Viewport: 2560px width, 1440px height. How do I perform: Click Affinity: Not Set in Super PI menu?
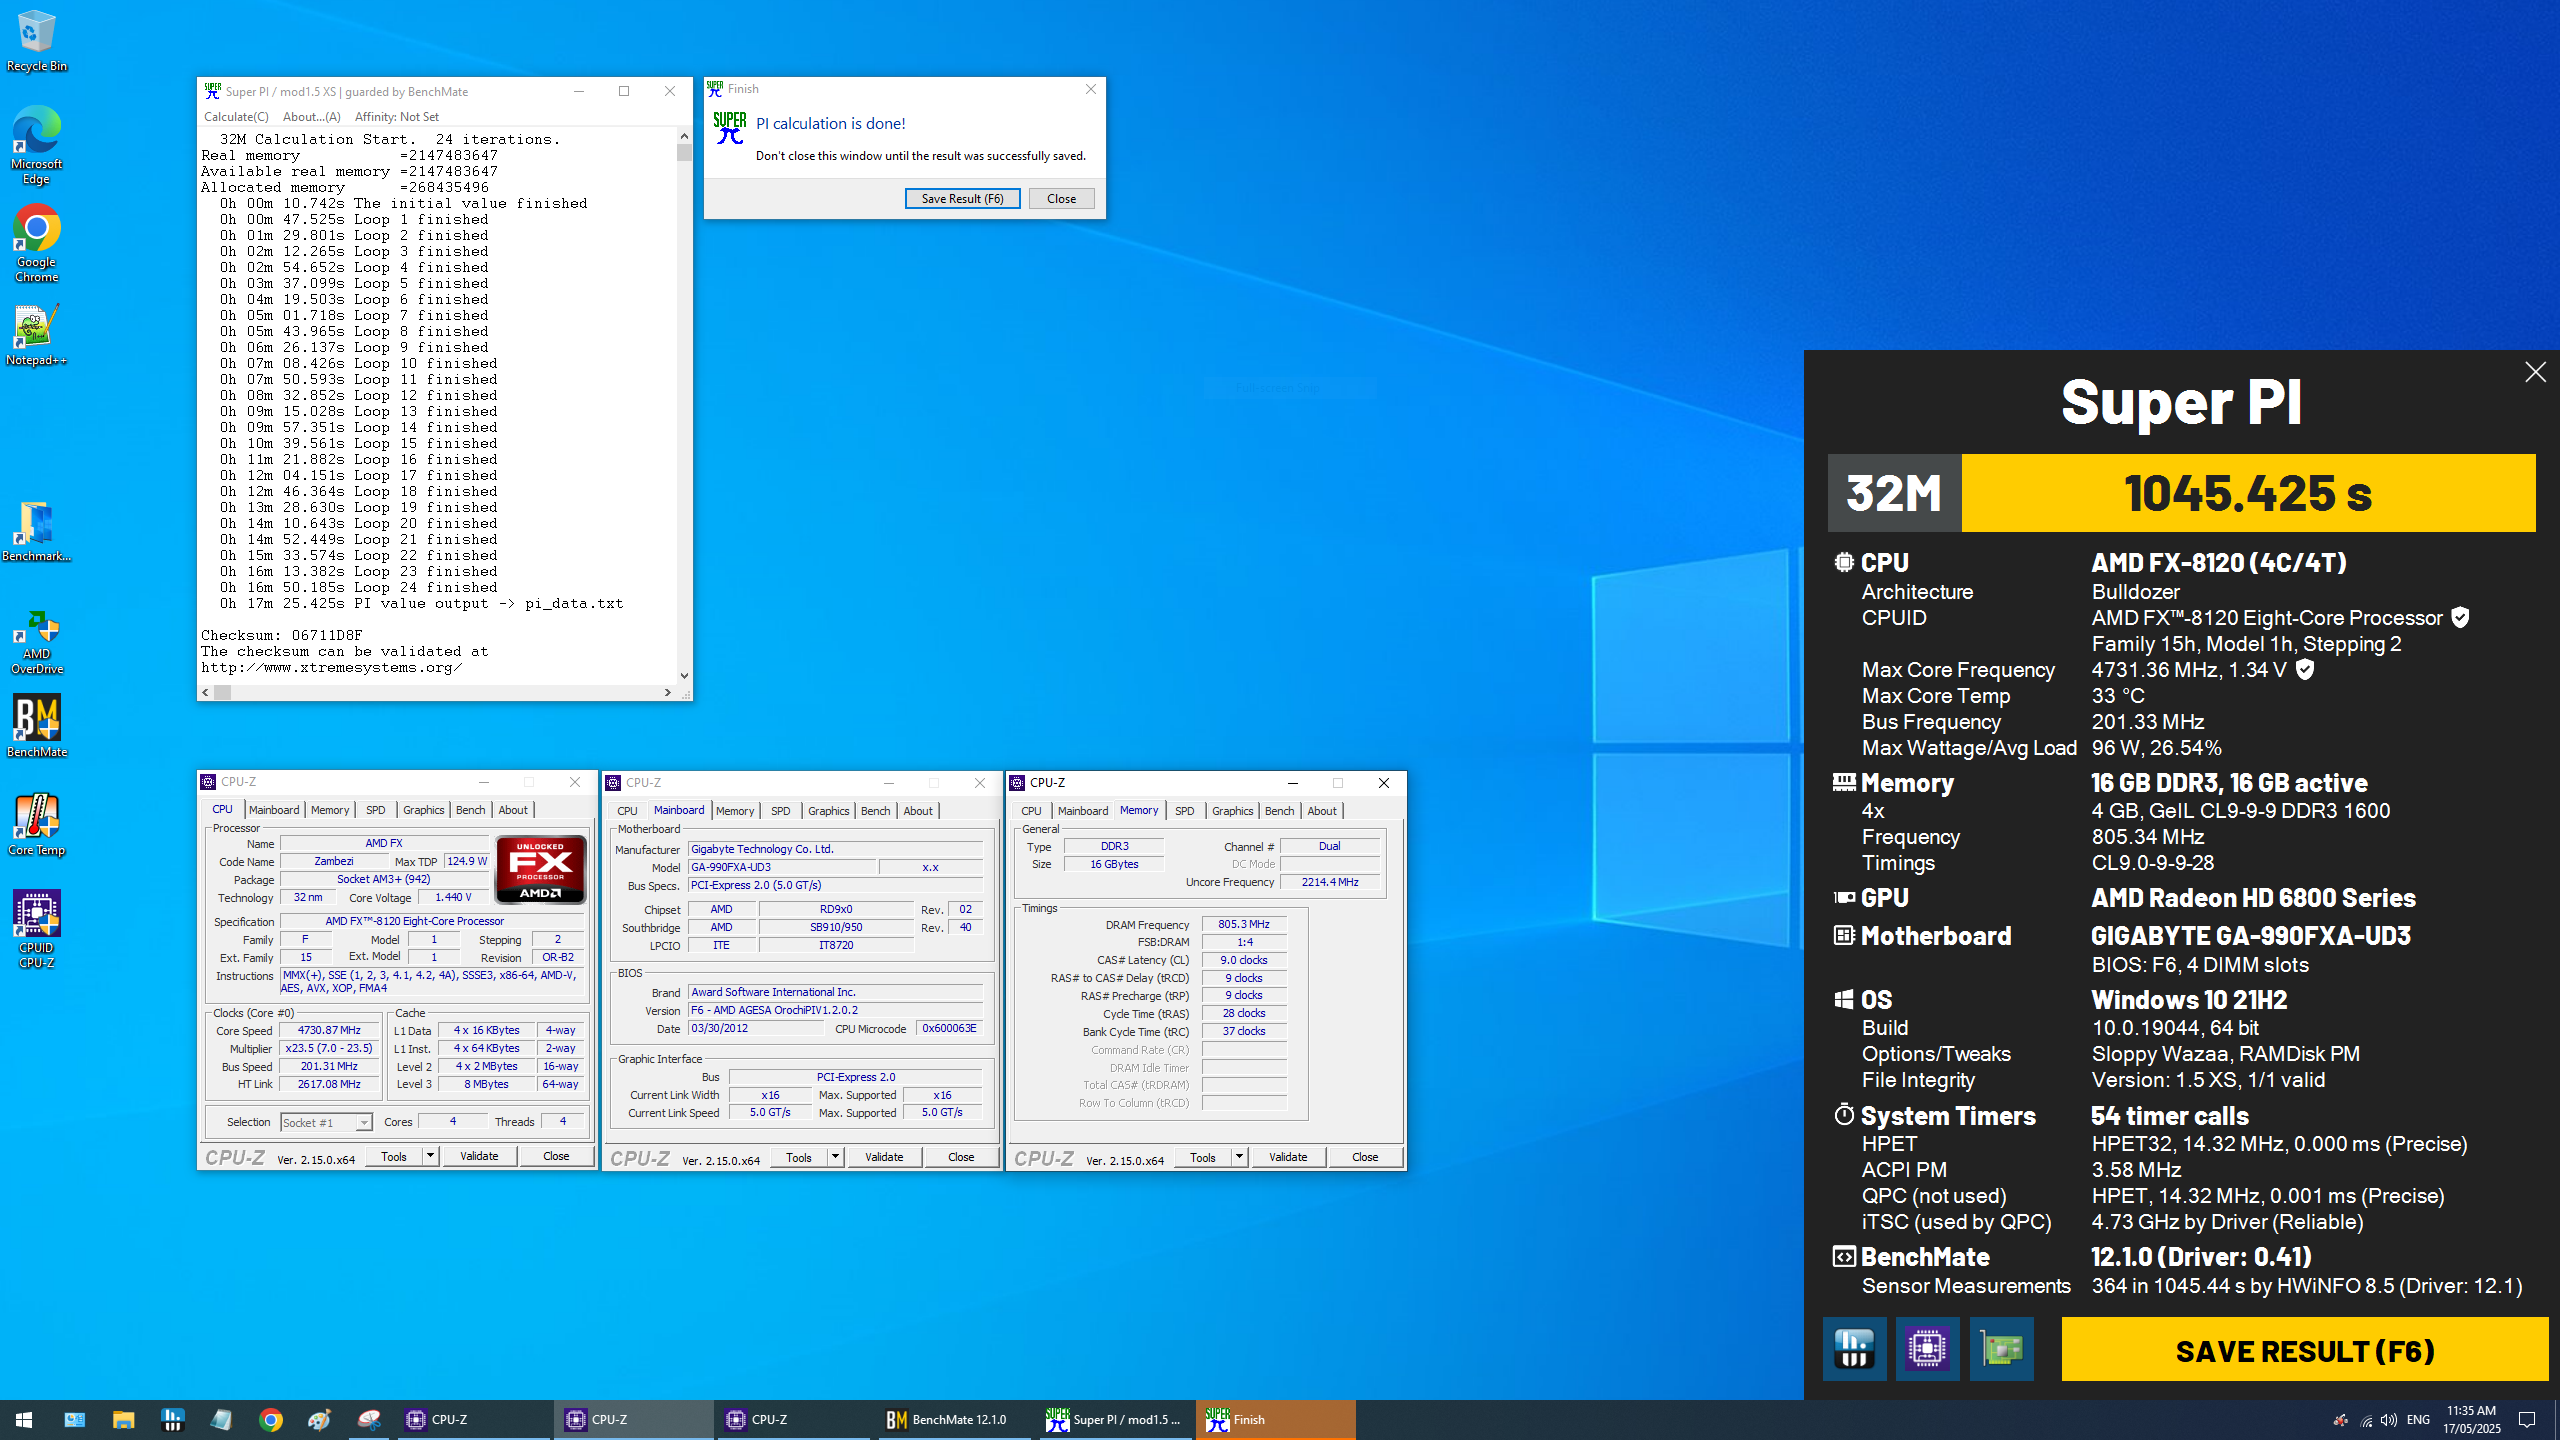pos(397,117)
